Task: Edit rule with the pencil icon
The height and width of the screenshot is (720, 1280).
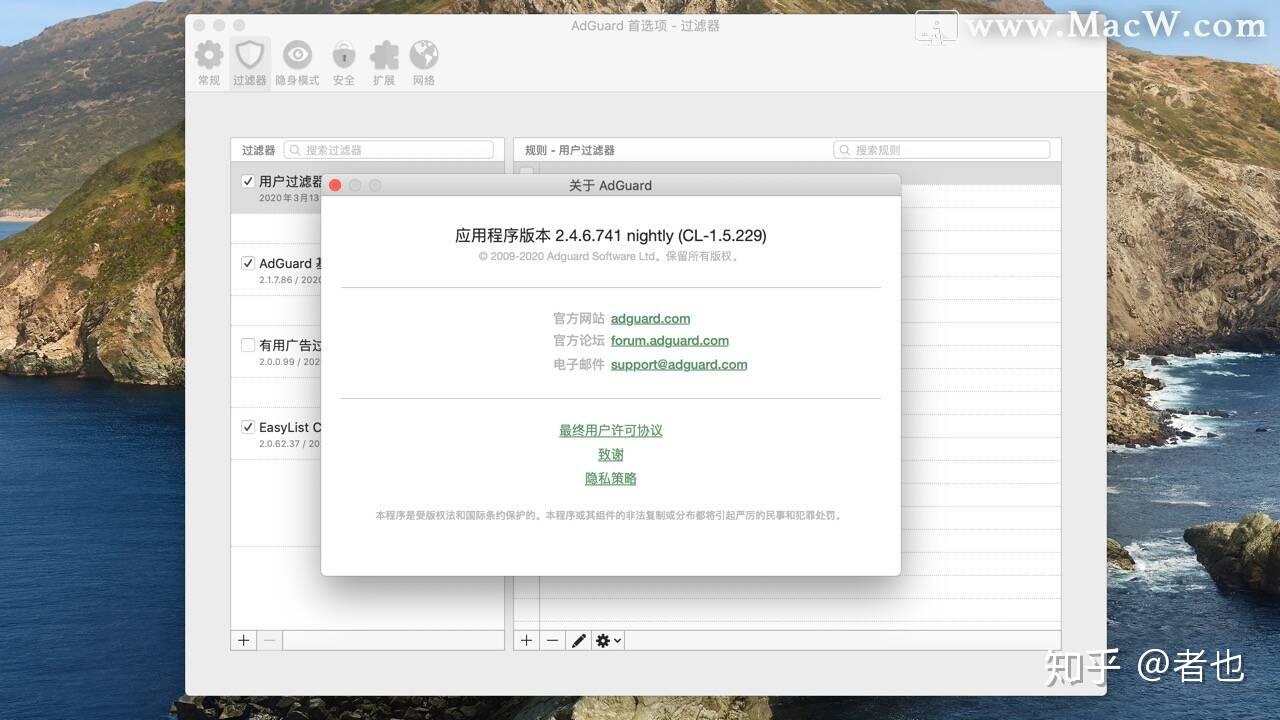Action: (x=578, y=640)
